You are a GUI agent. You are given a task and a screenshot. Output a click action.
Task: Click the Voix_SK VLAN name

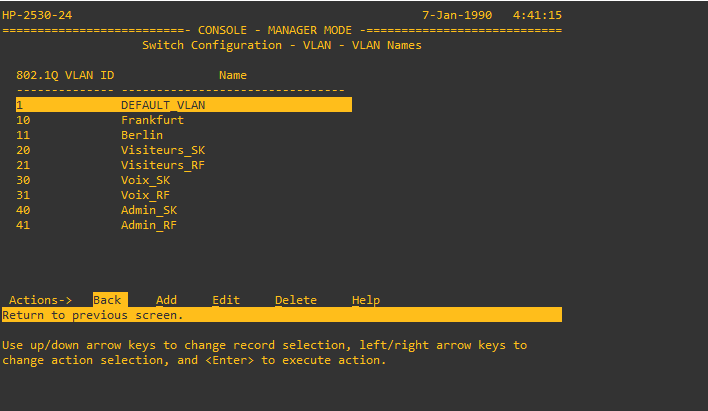click(145, 180)
